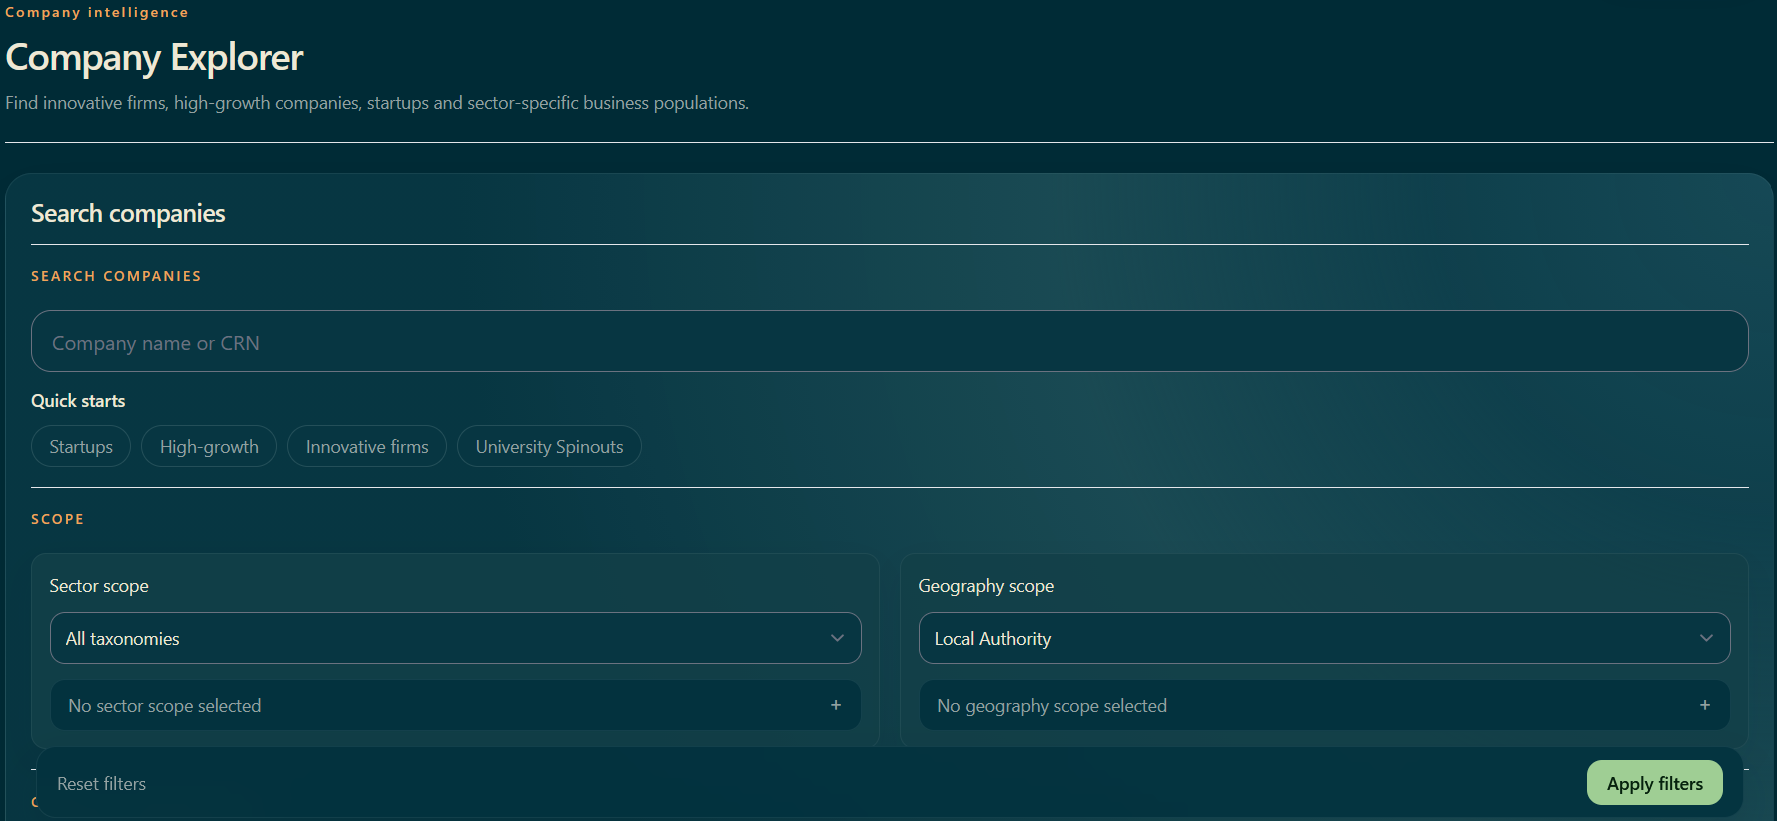Image resolution: width=1777 pixels, height=821 pixels.
Task: Click the Search companies heading
Action: pyautogui.click(x=128, y=213)
